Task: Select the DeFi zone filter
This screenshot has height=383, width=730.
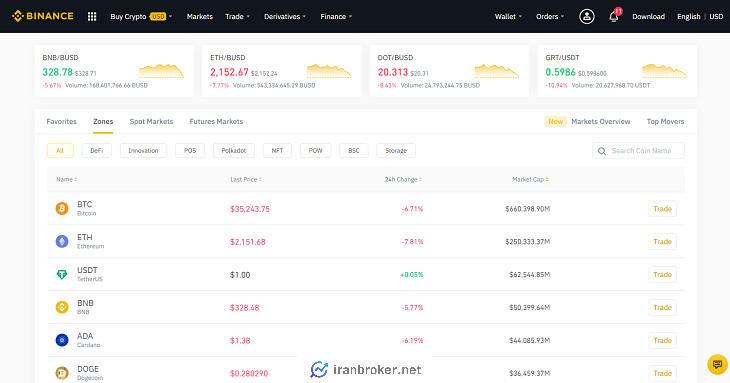Action: pyautogui.click(x=97, y=150)
